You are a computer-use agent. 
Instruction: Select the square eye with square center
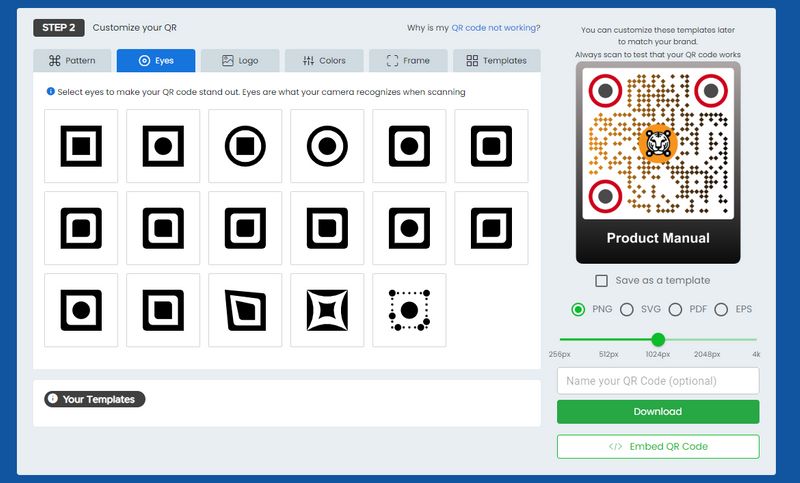[x=81, y=146]
